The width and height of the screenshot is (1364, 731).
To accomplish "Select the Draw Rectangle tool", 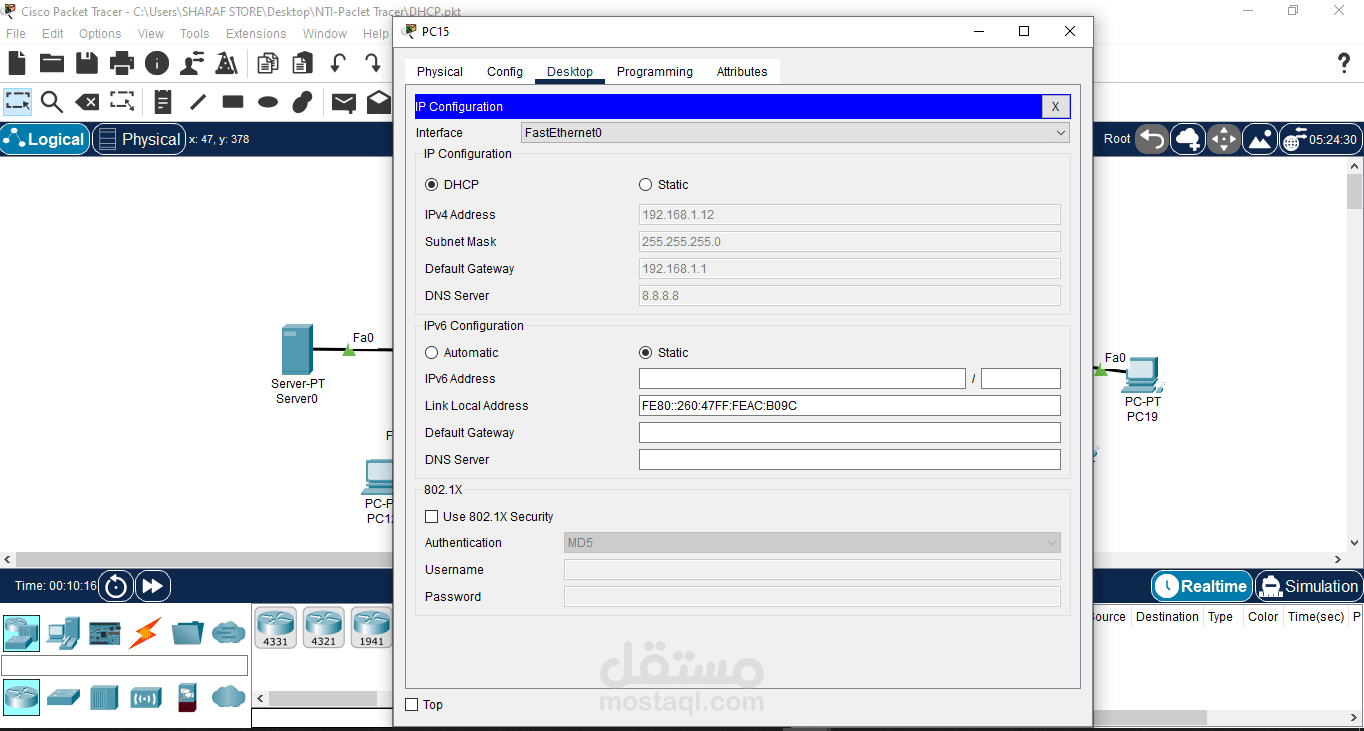I will click(x=233, y=101).
